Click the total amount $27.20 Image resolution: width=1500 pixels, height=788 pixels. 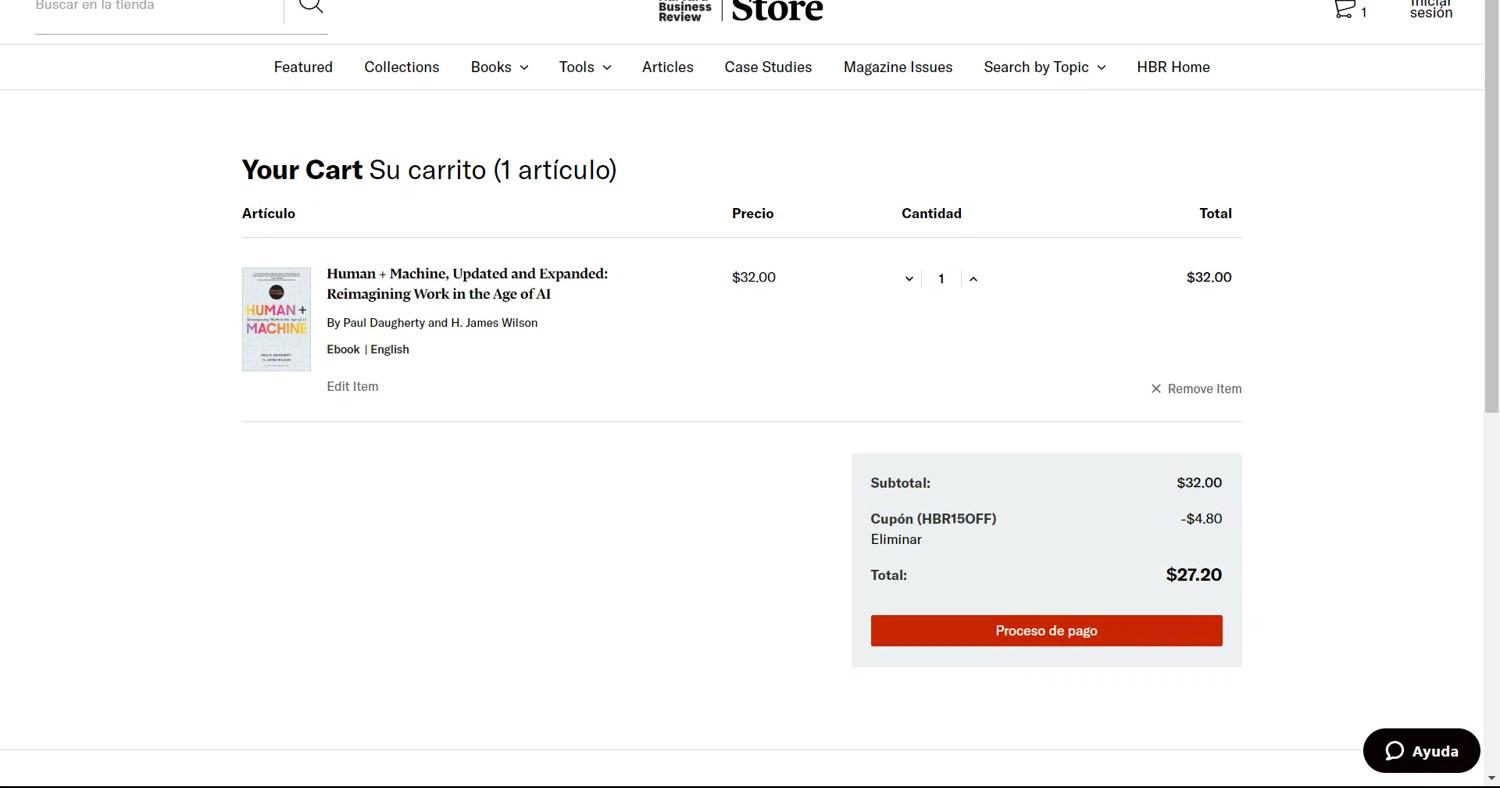coord(1194,575)
